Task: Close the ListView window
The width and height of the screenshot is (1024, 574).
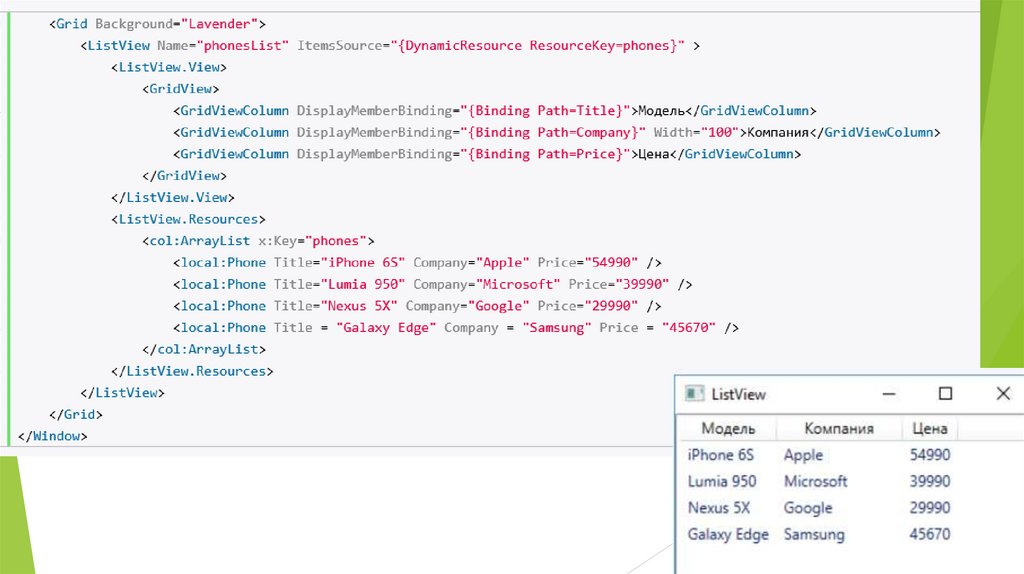Action: [x=1003, y=394]
